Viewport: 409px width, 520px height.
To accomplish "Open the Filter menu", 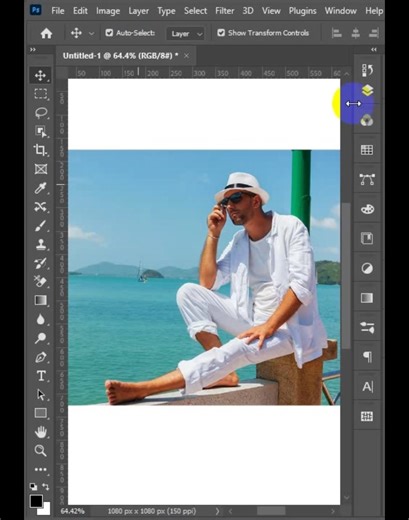I will [224, 11].
